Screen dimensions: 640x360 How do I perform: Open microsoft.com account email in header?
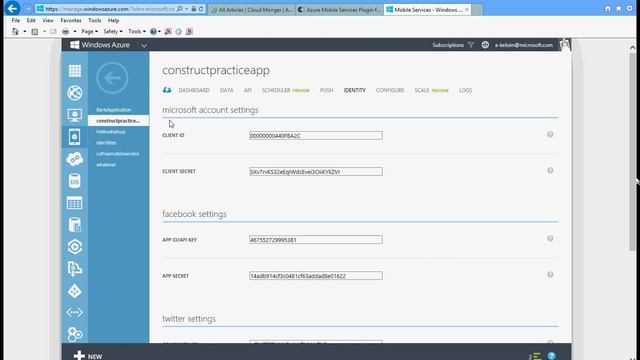pos(524,45)
